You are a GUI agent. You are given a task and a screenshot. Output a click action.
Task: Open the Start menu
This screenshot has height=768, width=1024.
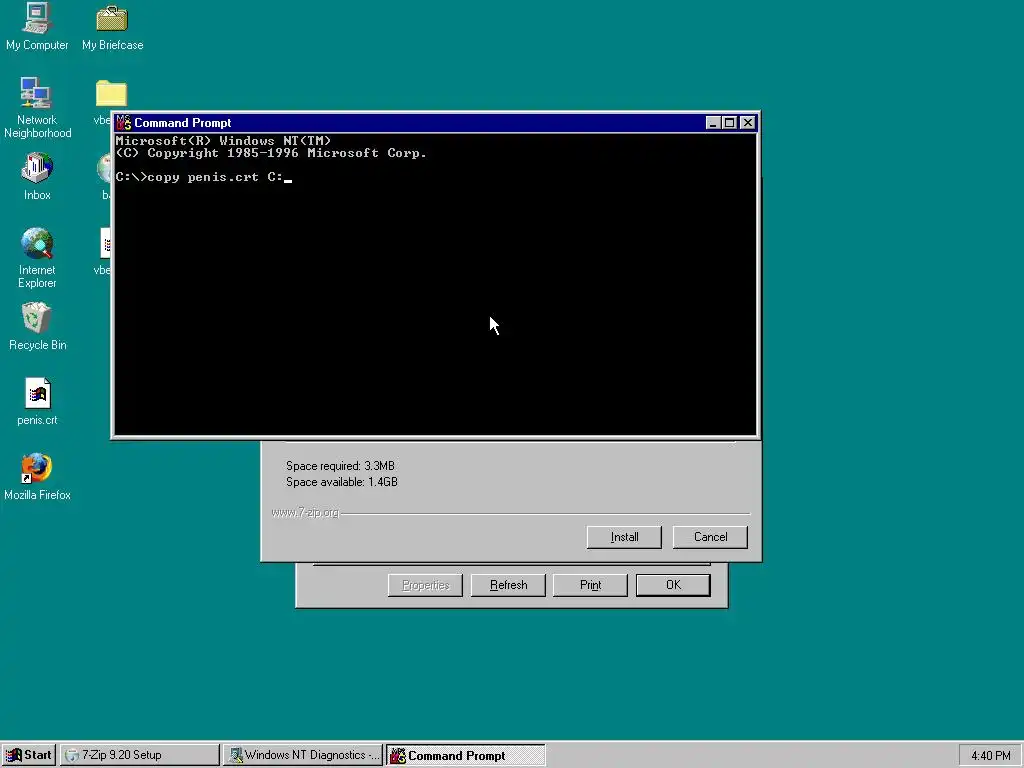coord(29,755)
